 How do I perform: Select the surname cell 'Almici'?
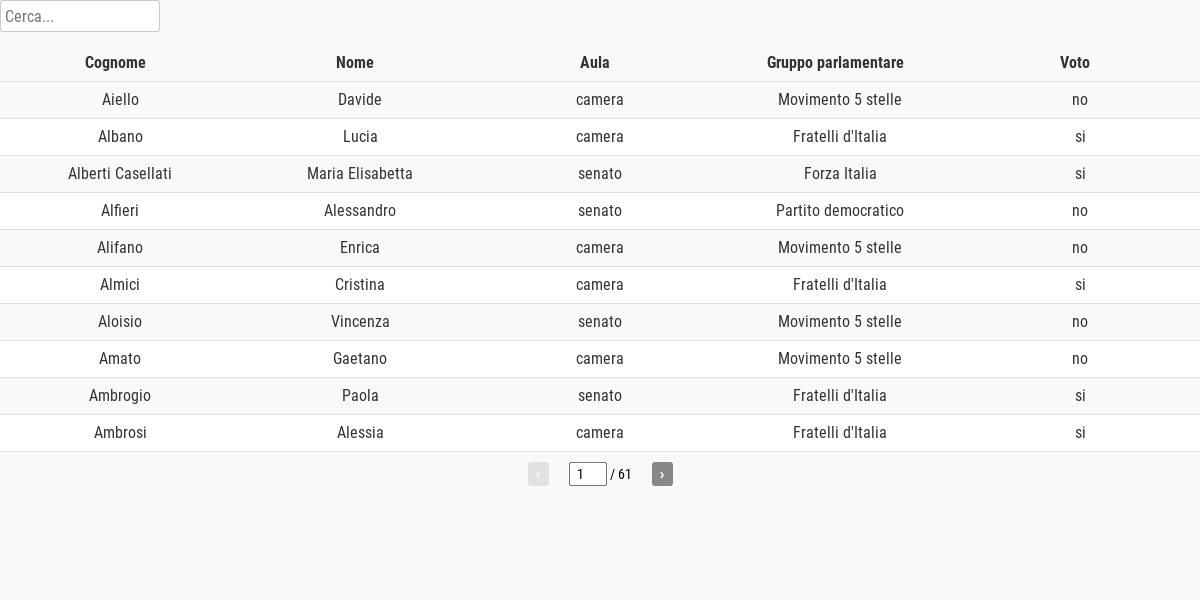[120, 285]
